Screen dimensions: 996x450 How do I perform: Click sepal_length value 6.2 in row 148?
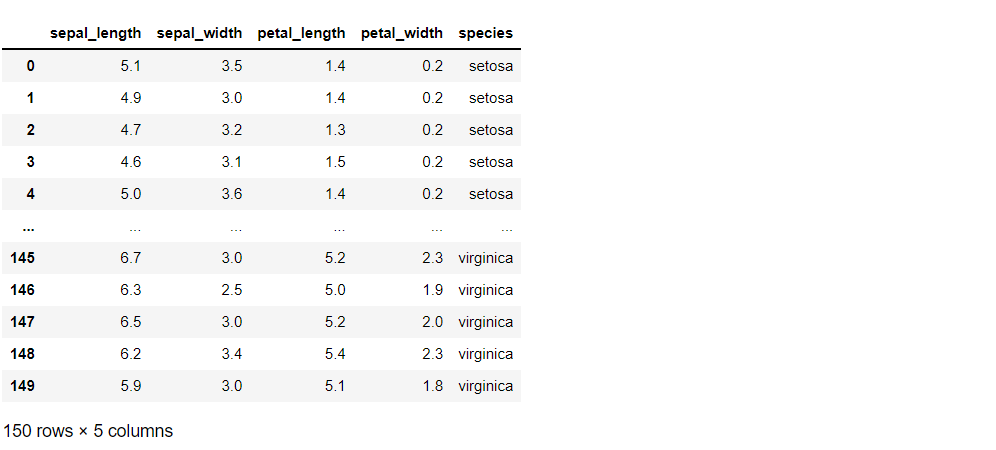coord(130,354)
